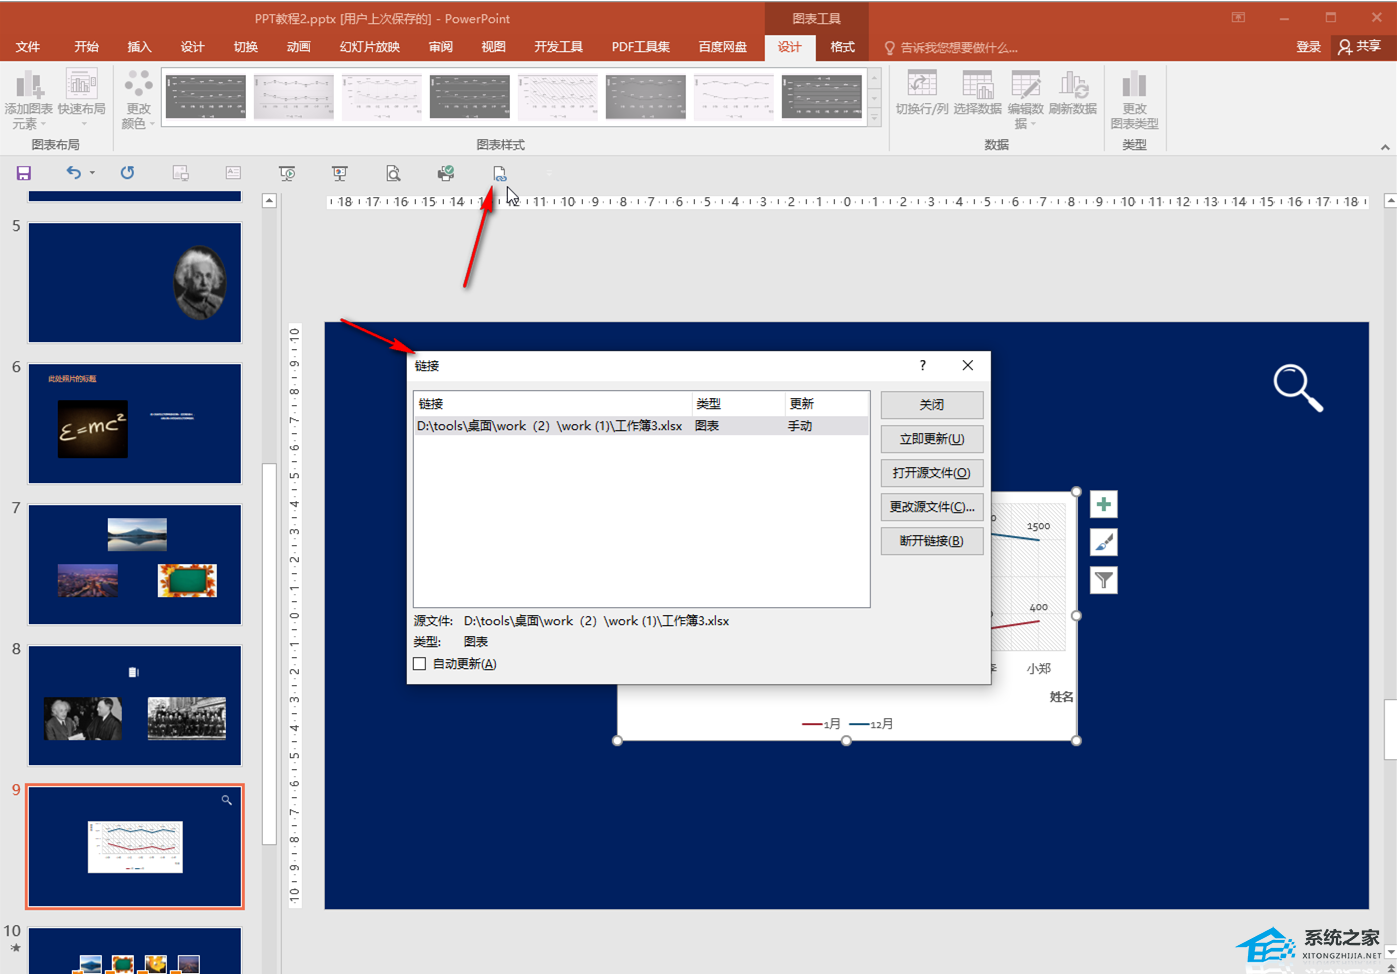1397x974 pixels.
Task: Click the 更改源文件 button
Action: click(931, 507)
